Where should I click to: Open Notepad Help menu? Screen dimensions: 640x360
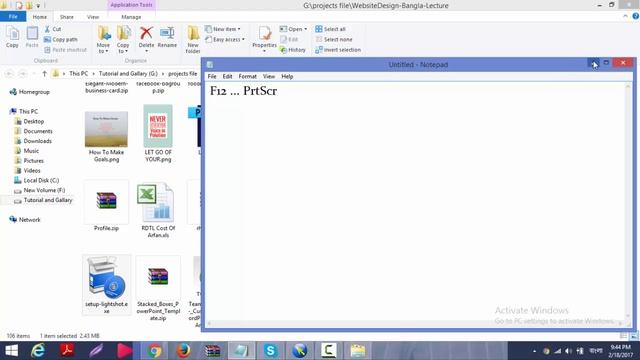287,76
